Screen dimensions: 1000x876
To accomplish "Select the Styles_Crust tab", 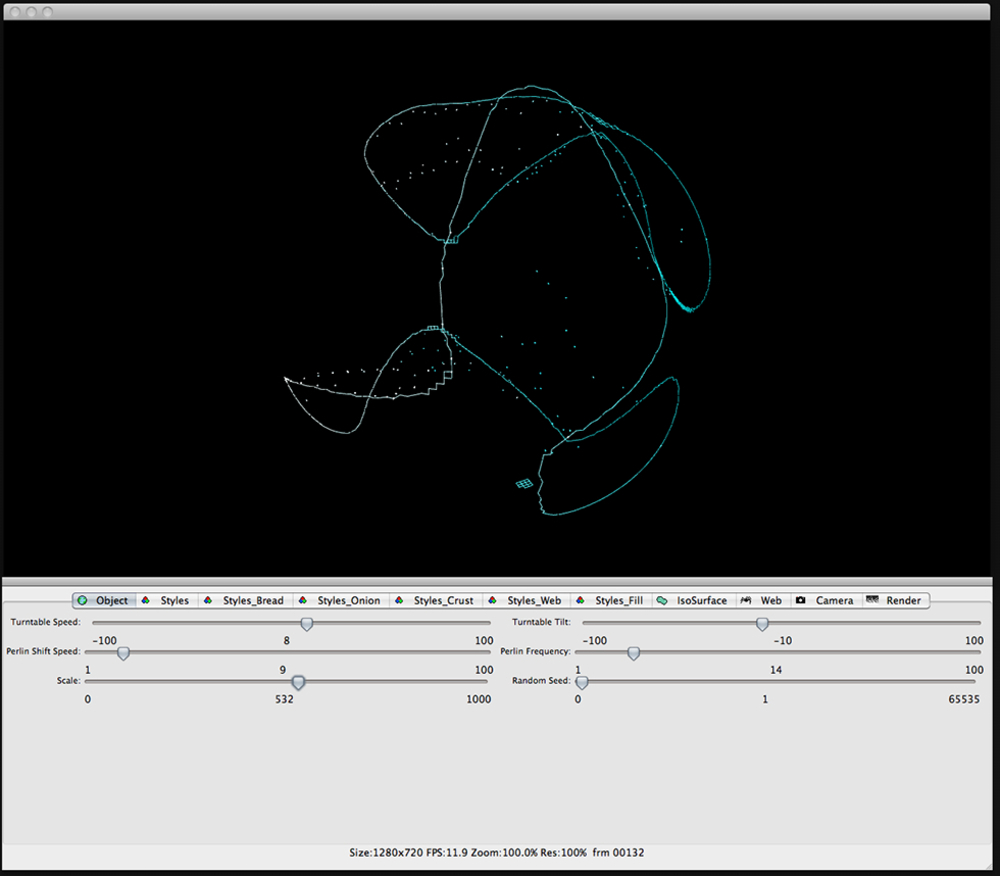I will [x=437, y=600].
